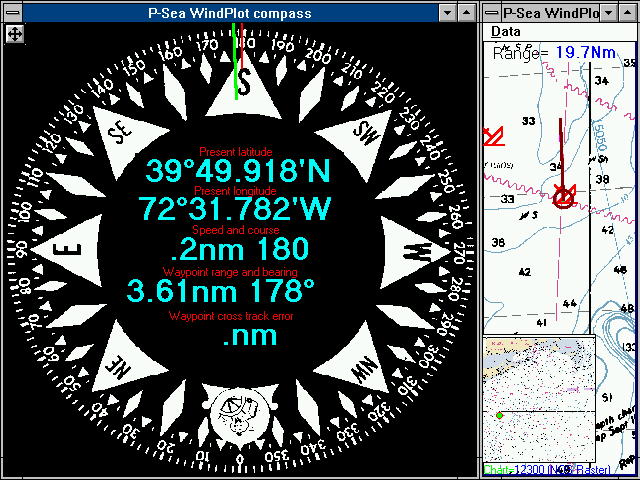Open the compass window control menu box

point(13,13)
